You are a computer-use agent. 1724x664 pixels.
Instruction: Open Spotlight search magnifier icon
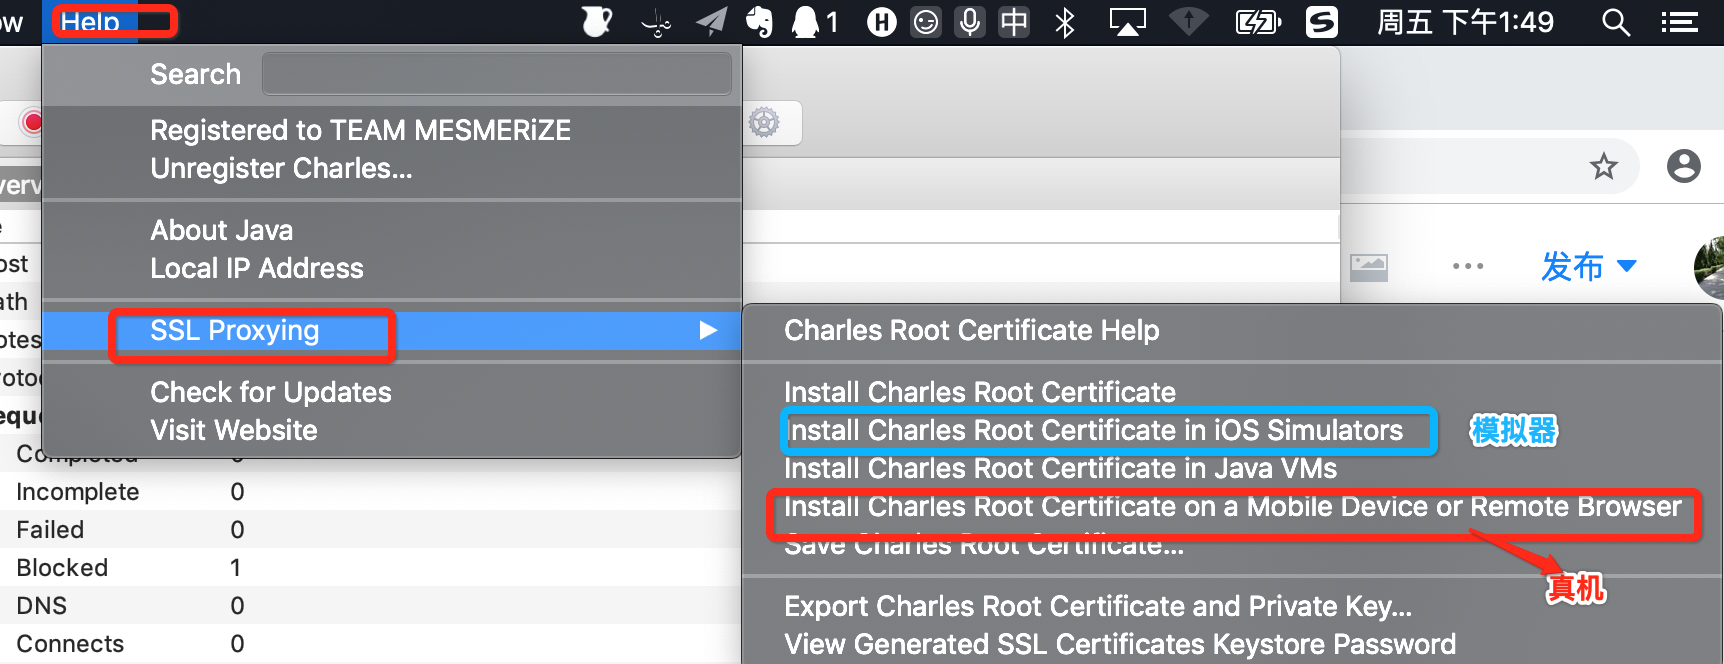(1616, 22)
